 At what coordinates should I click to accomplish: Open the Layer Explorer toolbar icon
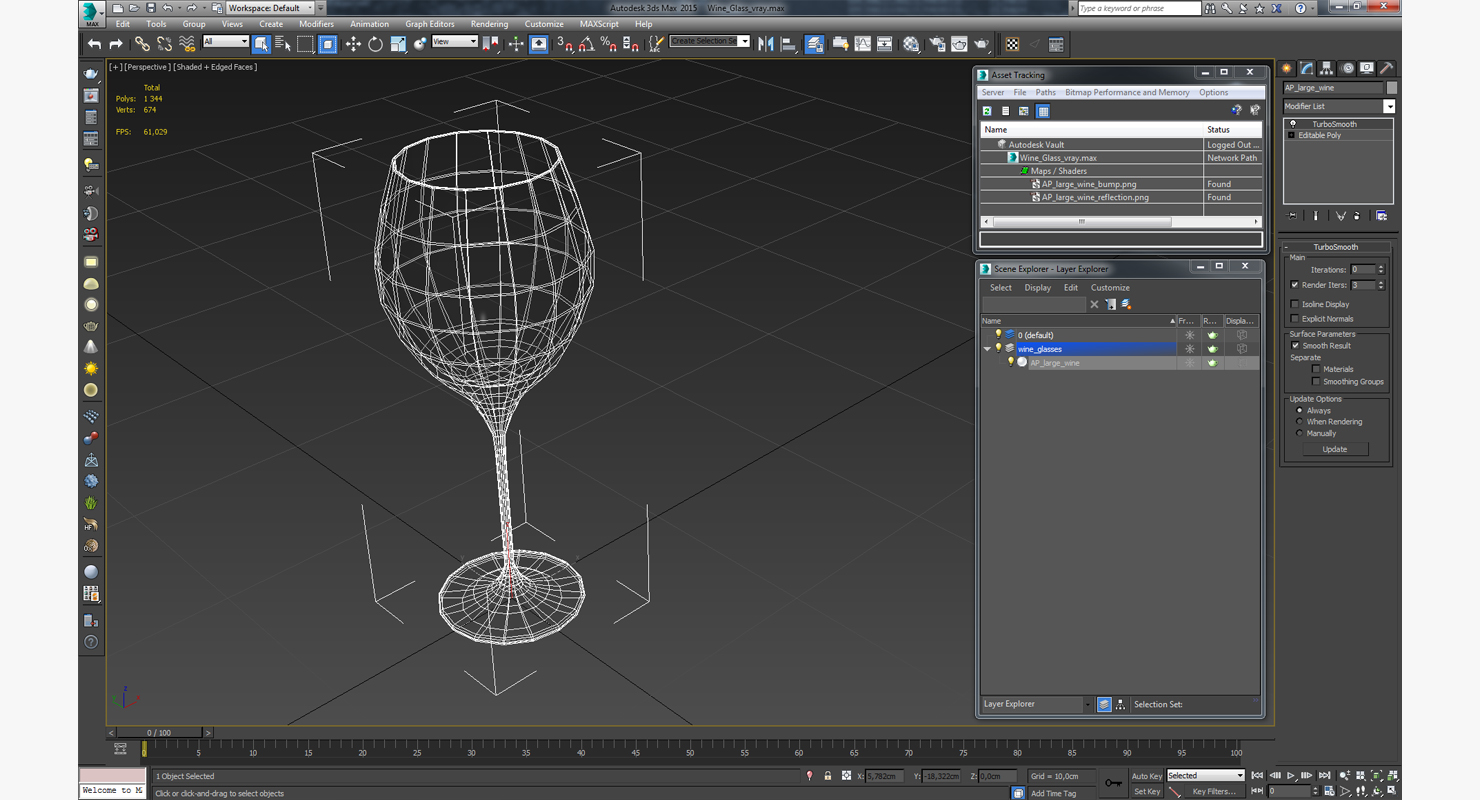pyautogui.click(x=815, y=44)
